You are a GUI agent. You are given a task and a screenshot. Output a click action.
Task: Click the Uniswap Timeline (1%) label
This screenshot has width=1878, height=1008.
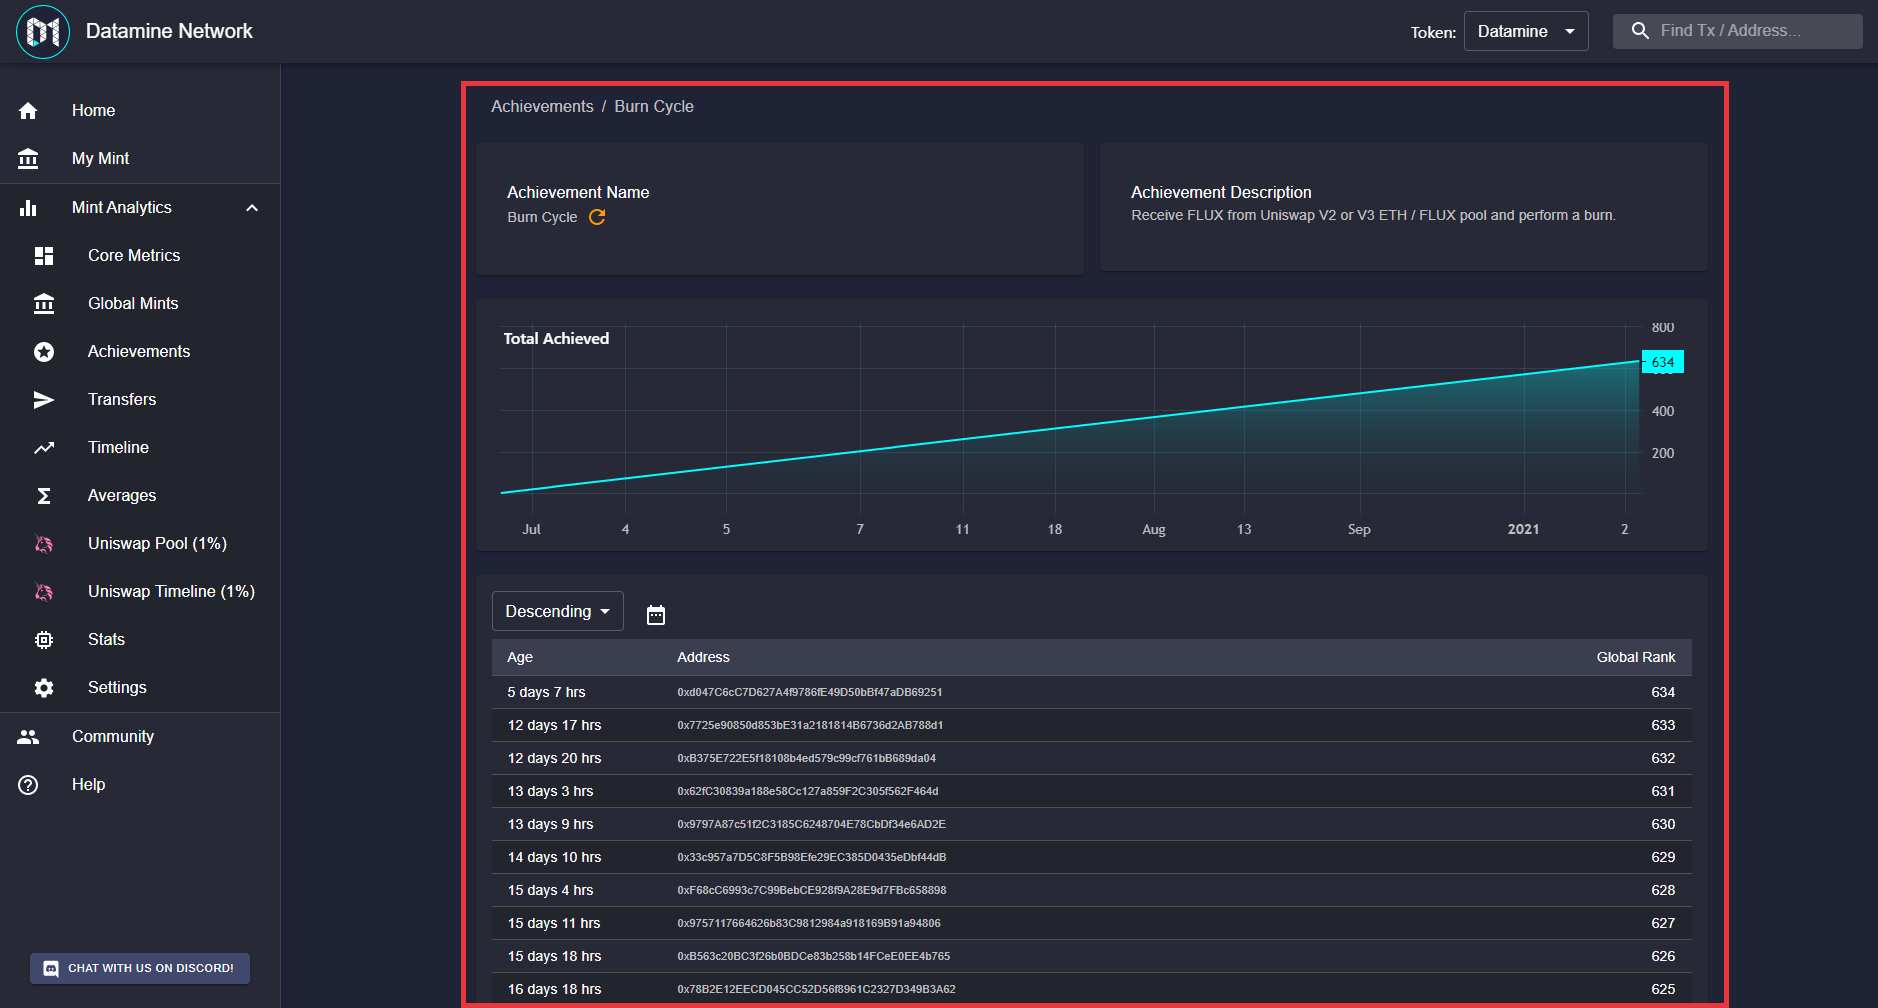coord(171,592)
